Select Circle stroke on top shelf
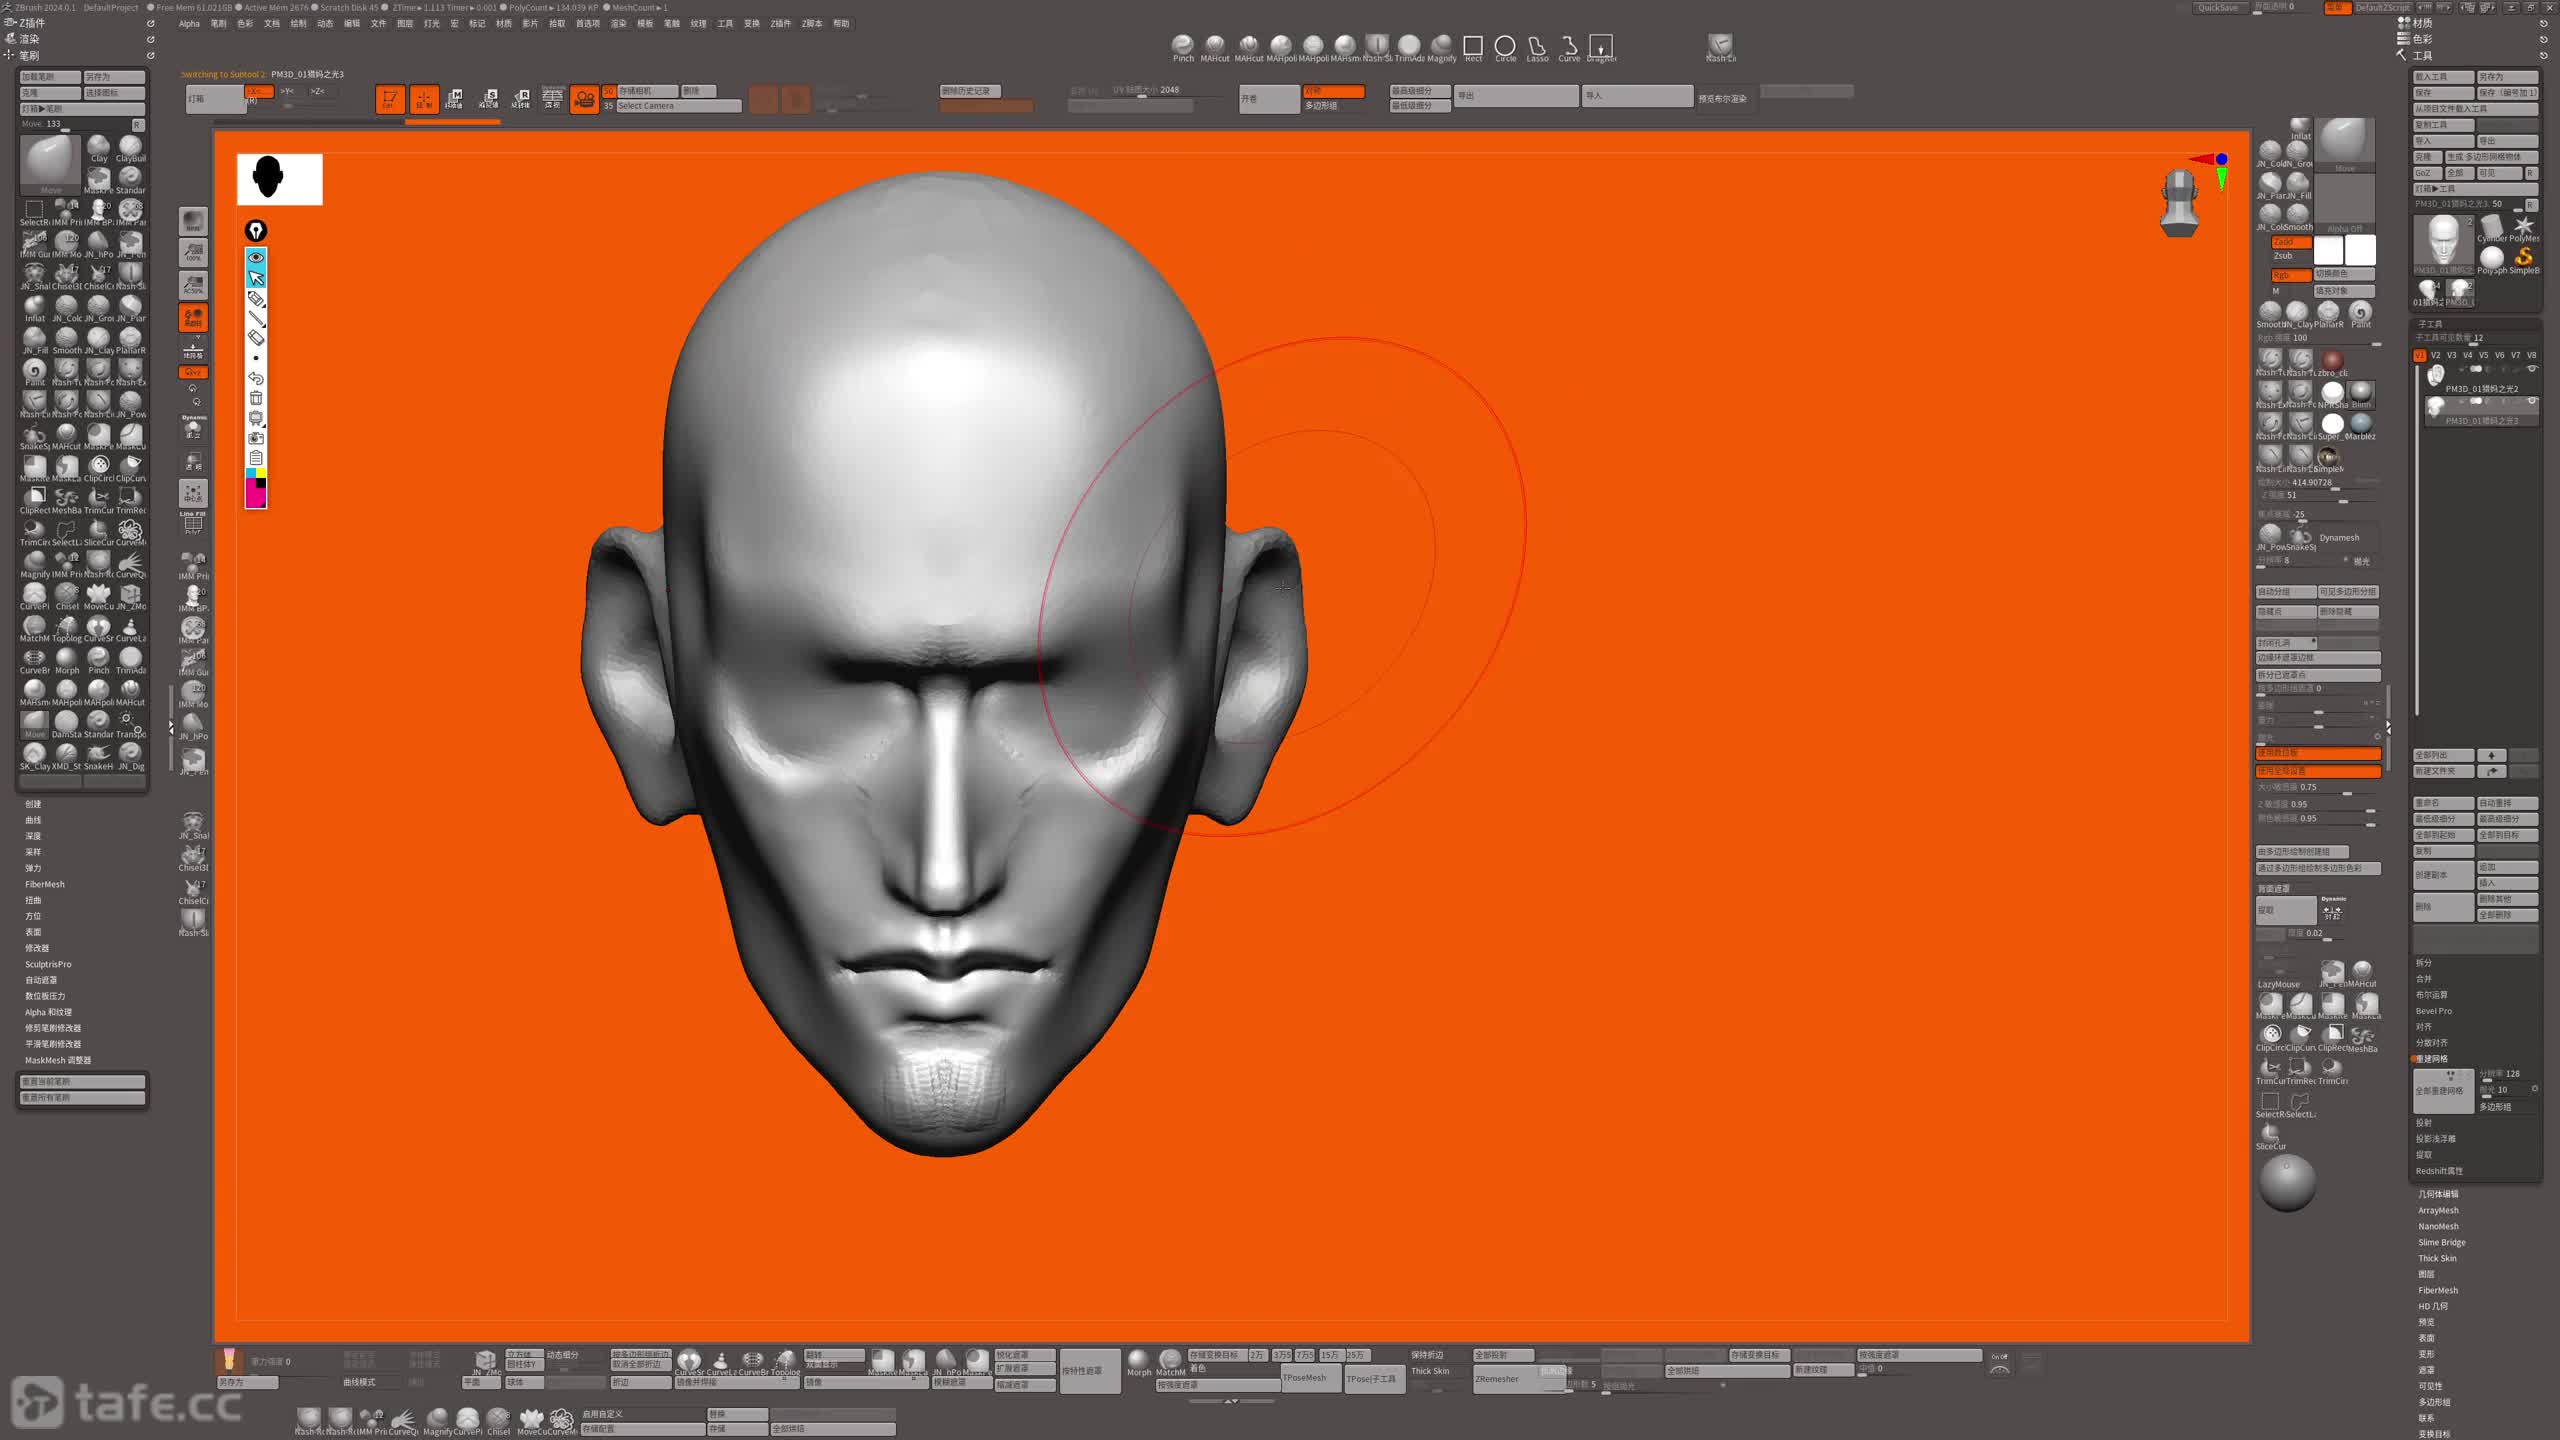This screenshot has height=1440, width=2560. tap(1505, 47)
